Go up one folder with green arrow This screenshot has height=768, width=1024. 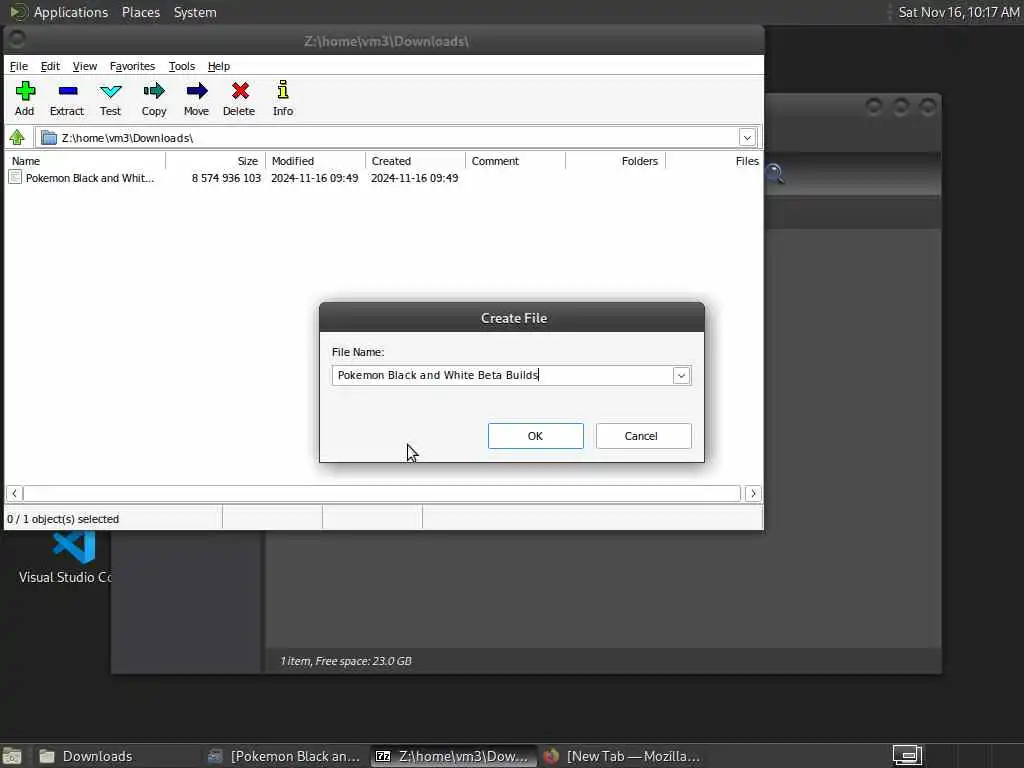(17, 138)
